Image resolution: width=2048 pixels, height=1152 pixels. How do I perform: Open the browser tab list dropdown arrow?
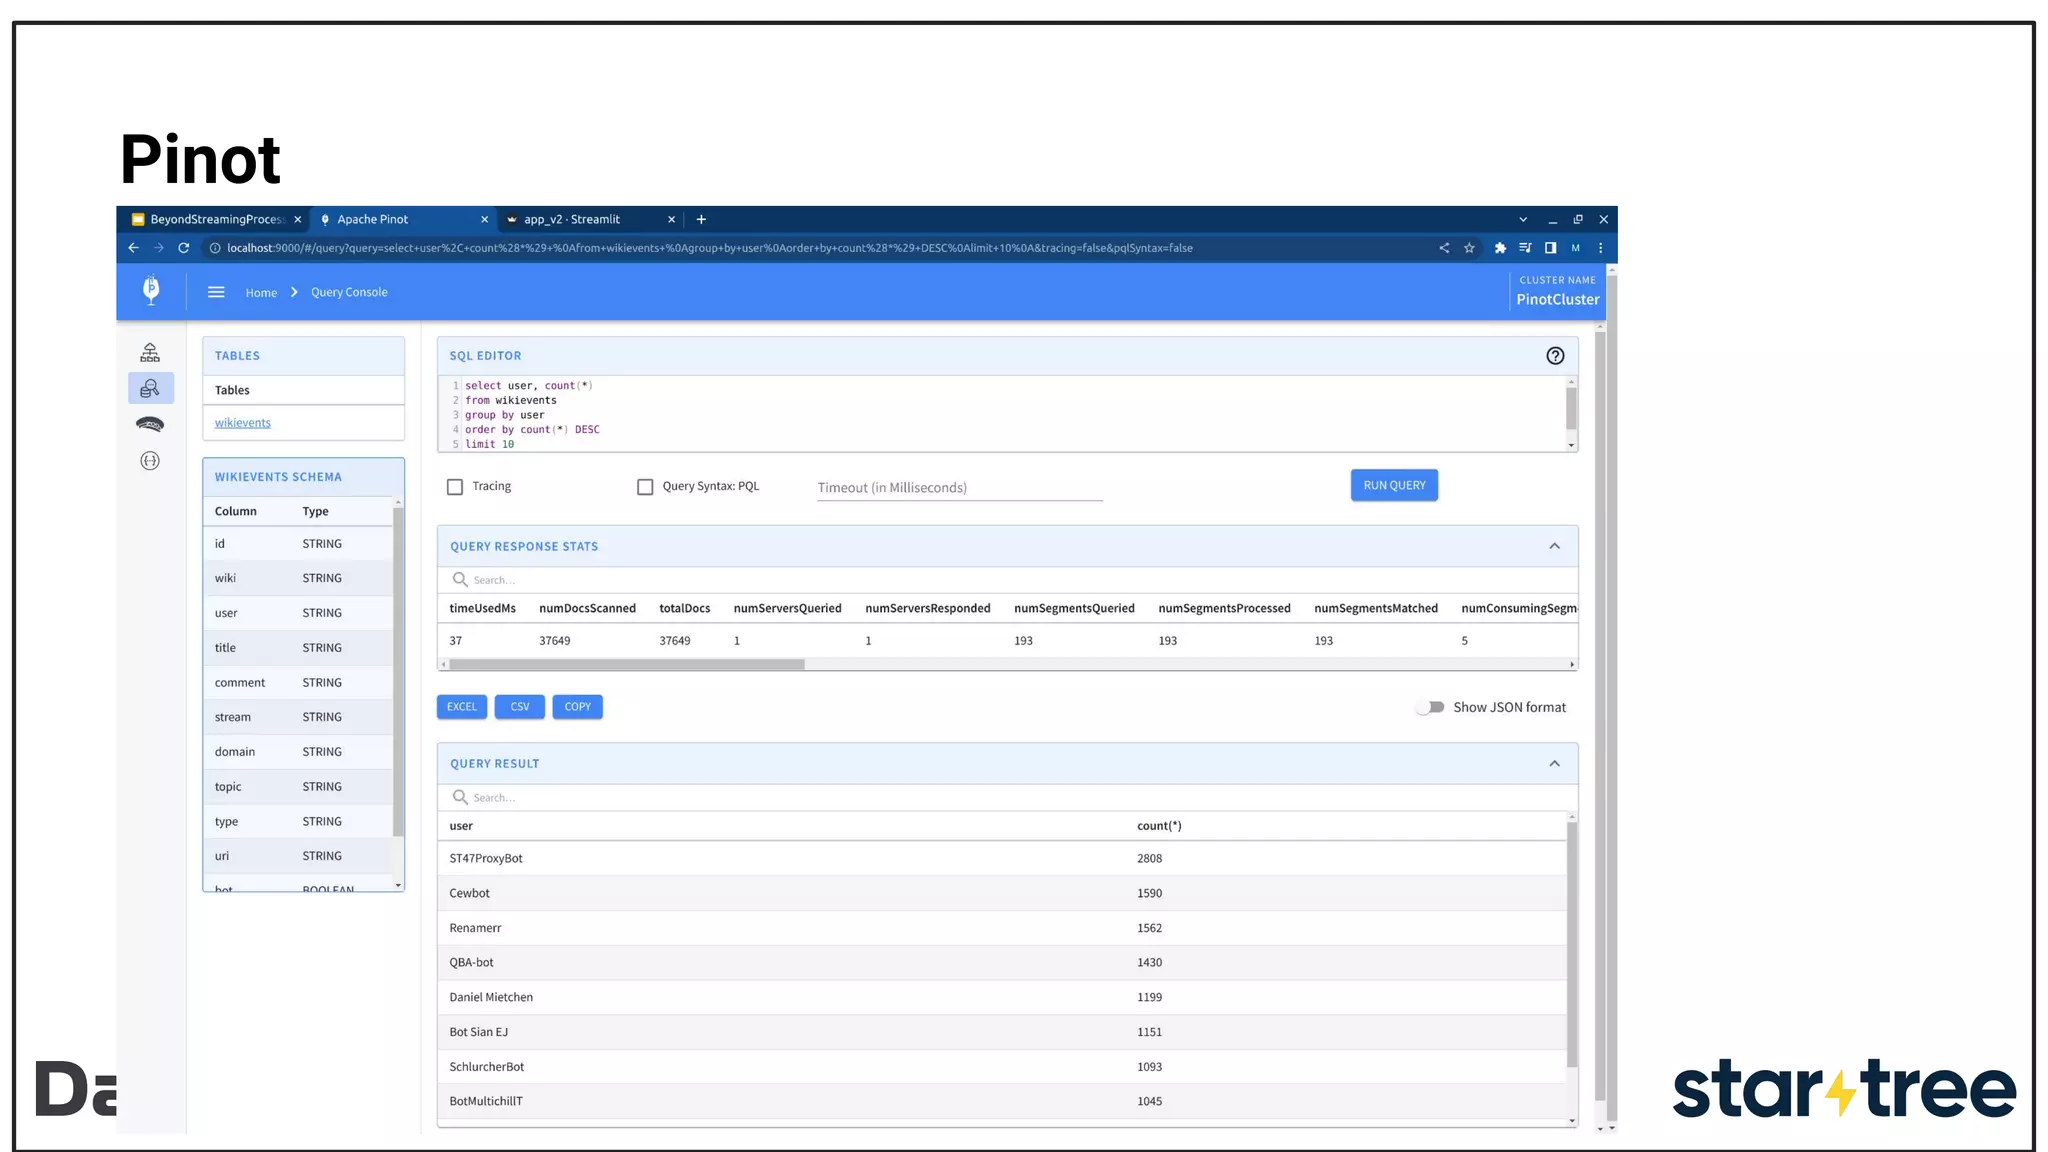pyautogui.click(x=1523, y=219)
